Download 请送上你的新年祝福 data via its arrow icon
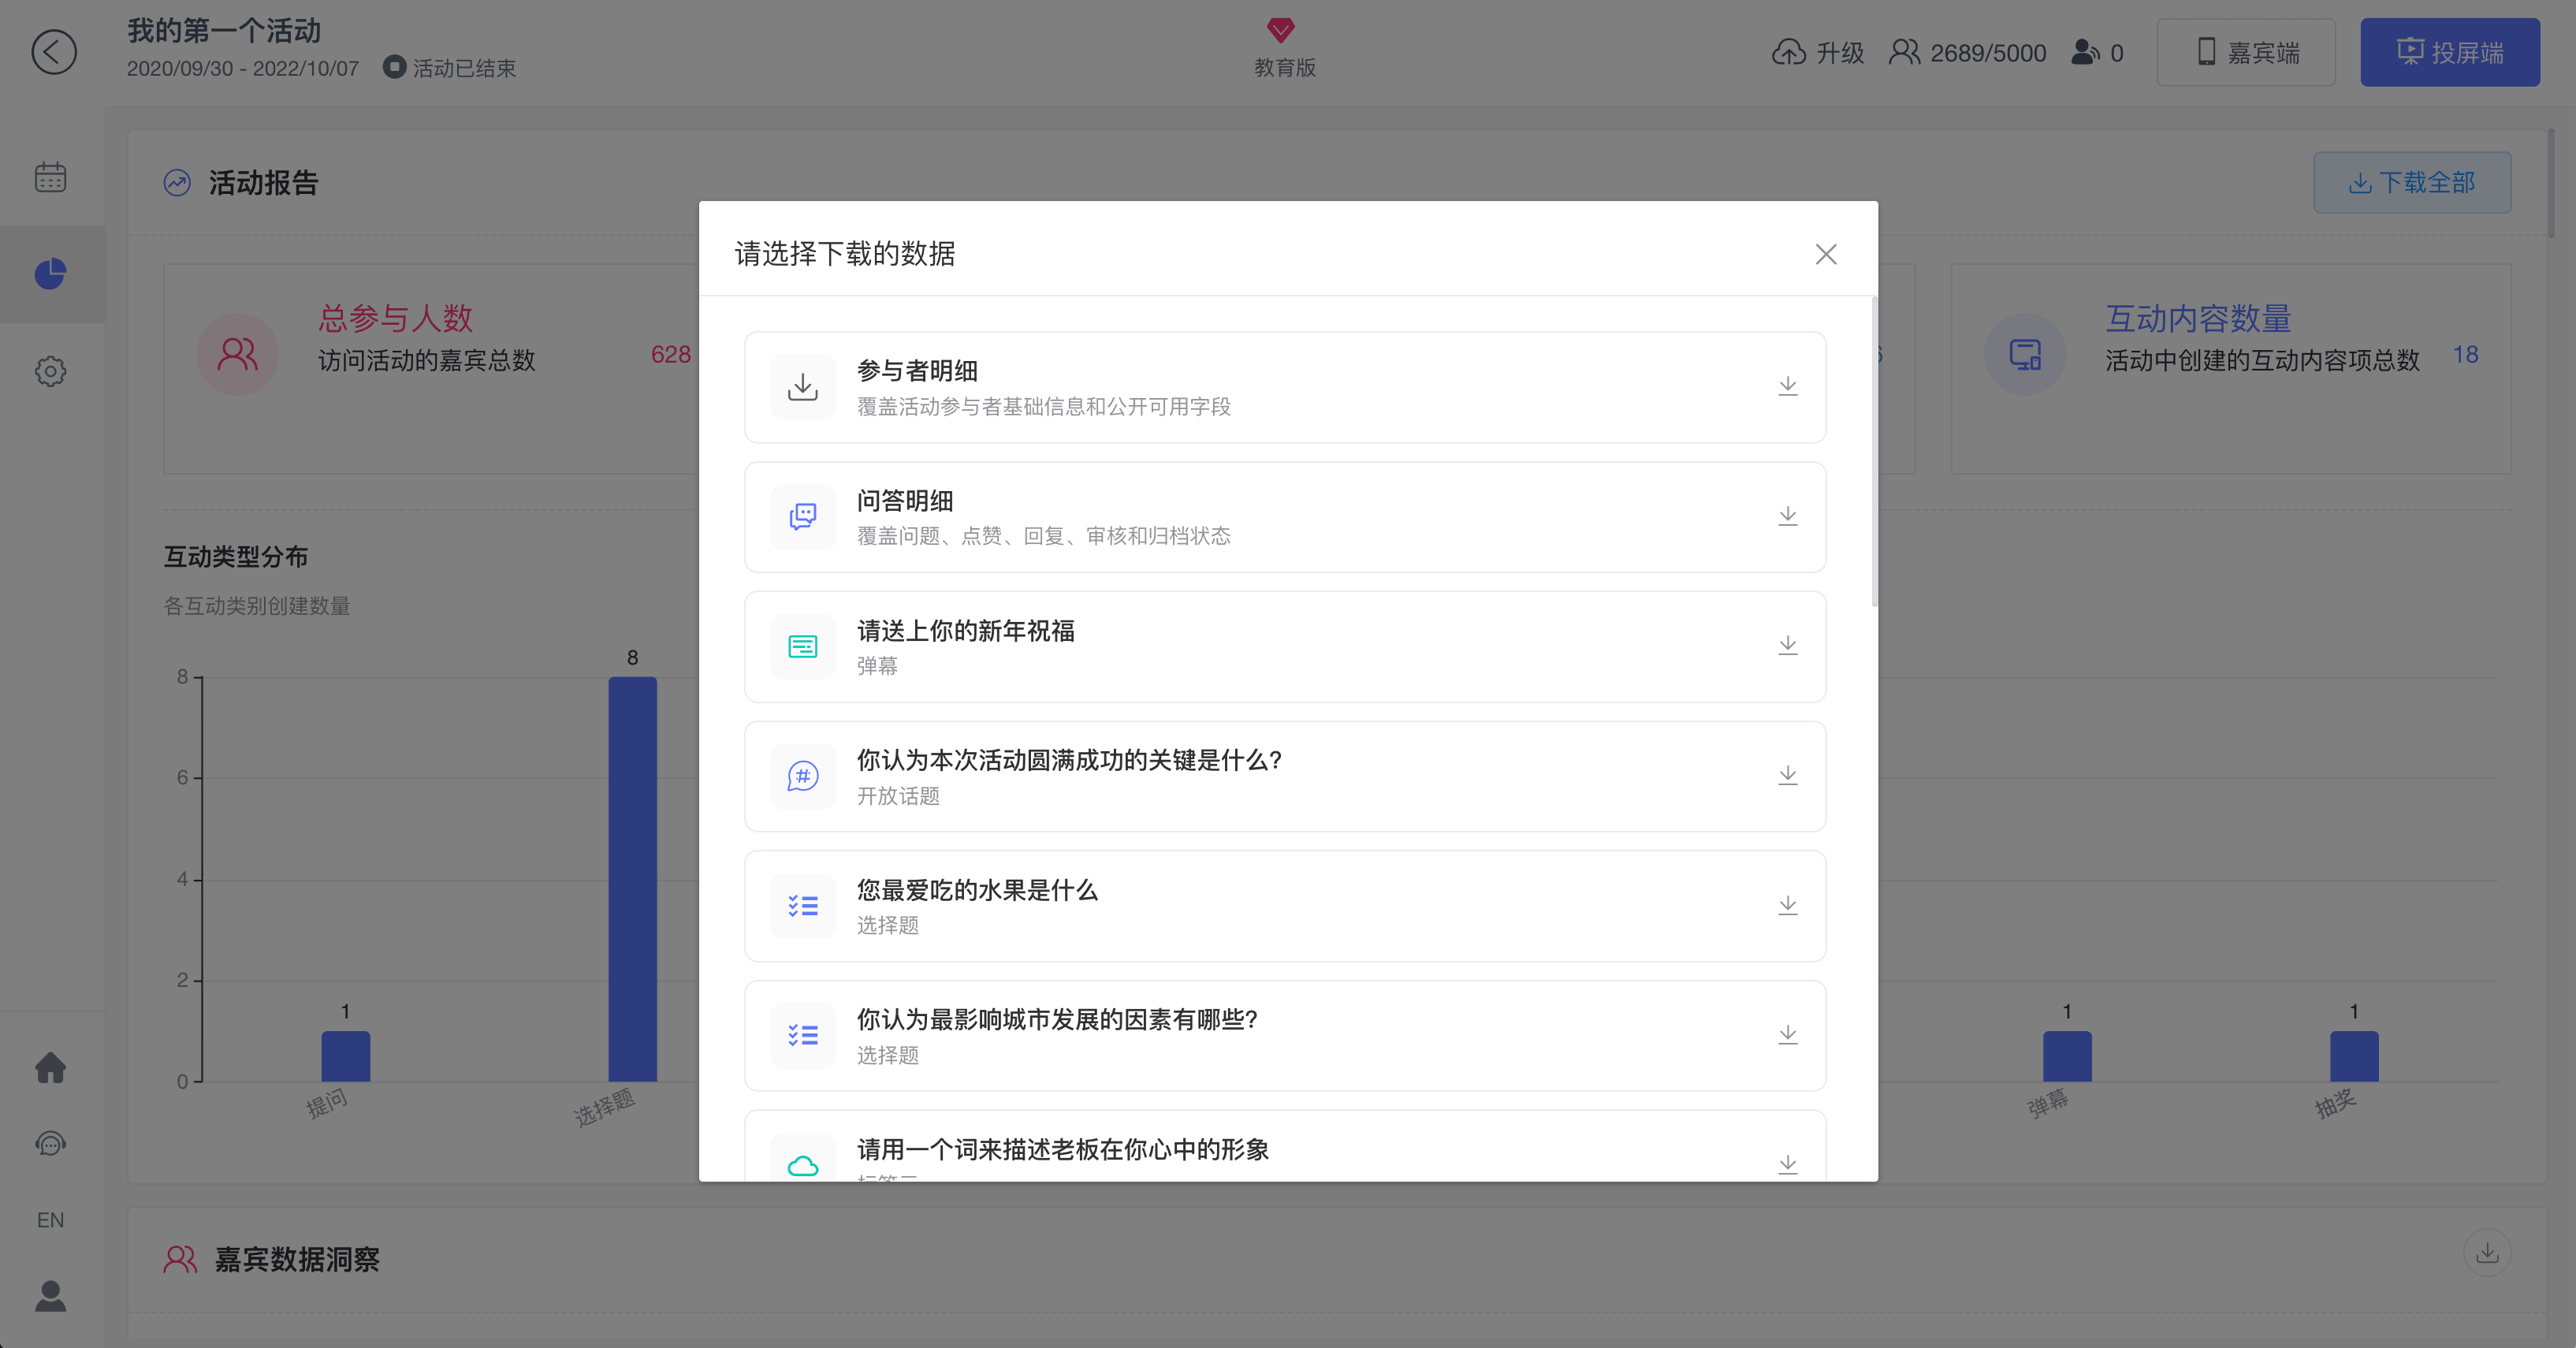The height and width of the screenshot is (1348, 2576). coord(1788,645)
